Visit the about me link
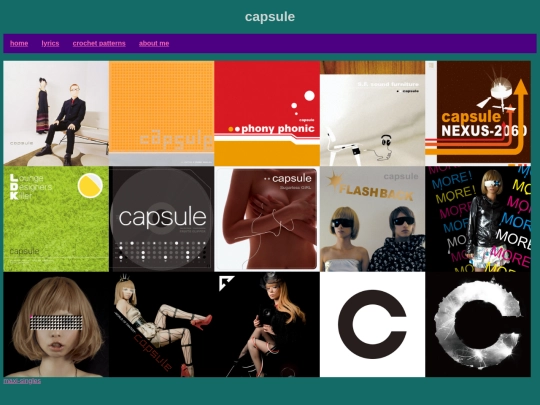This screenshot has height=405, width=540. point(154,43)
